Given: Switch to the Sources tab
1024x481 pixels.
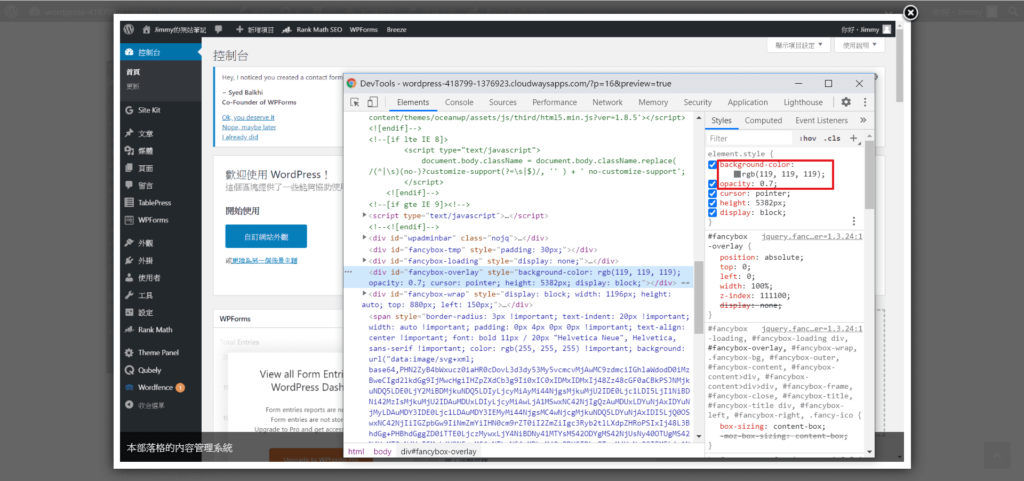Looking at the screenshot, I should pyautogui.click(x=503, y=102).
